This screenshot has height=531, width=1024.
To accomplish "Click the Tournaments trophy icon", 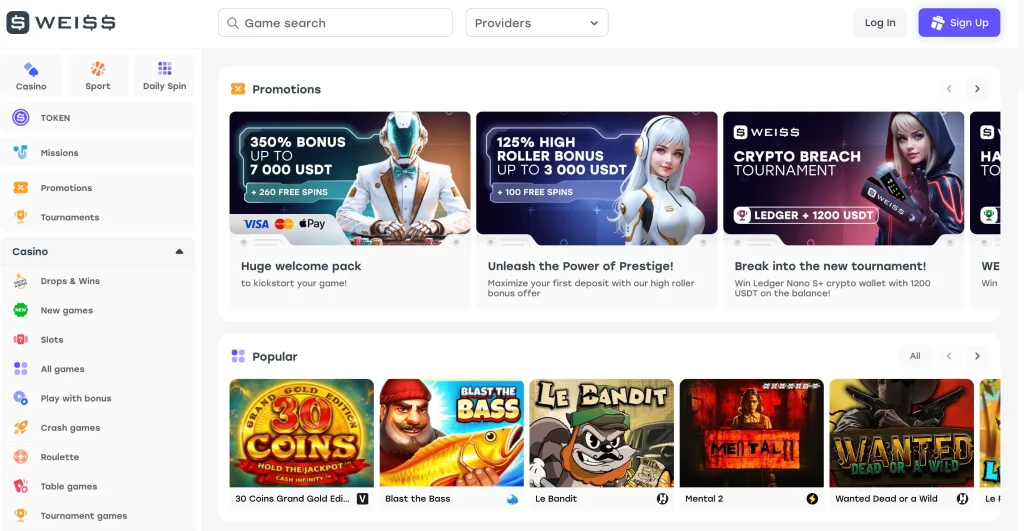I will click(x=21, y=217).
